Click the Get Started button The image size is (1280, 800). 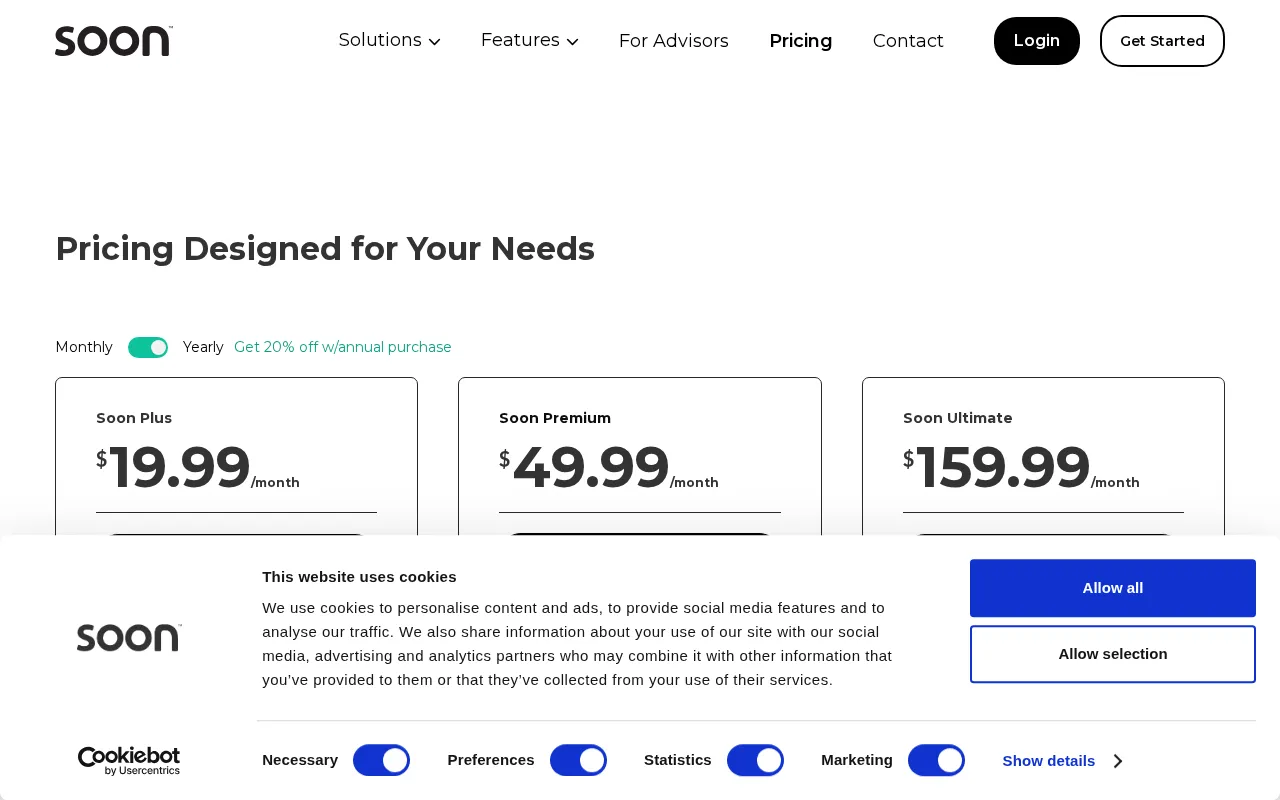coord(1162,41)
